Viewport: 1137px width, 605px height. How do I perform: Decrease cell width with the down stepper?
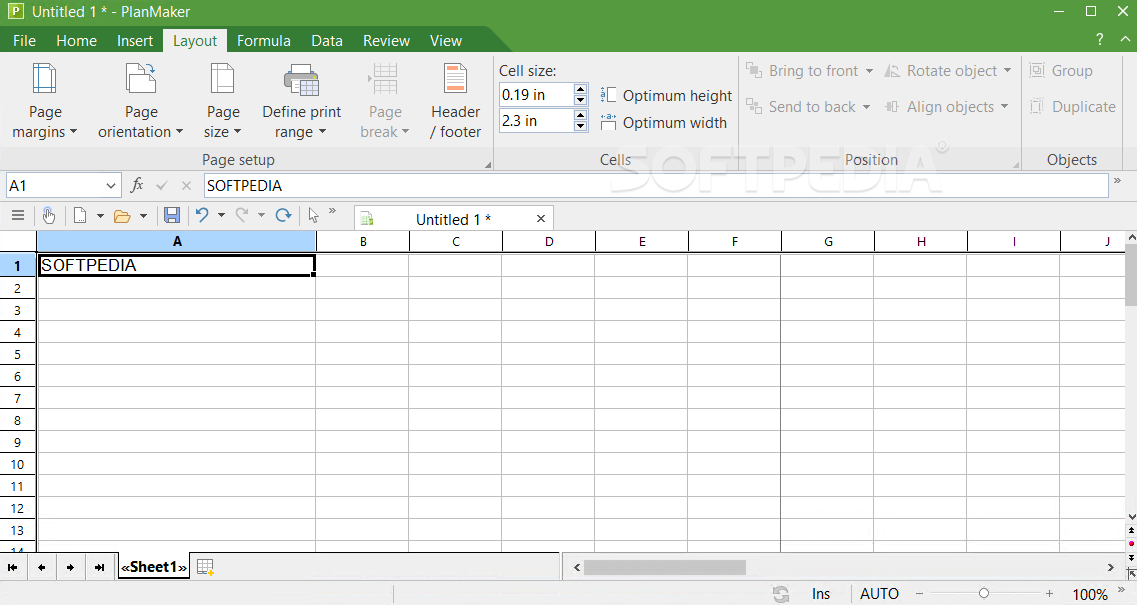click(x=580, y=126)
